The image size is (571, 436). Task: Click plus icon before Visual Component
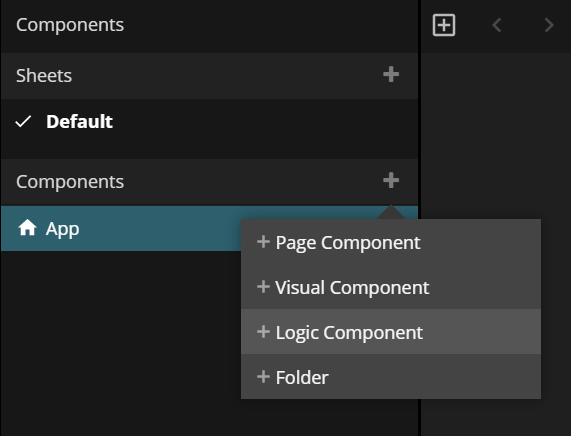click(x=263, y=287)
